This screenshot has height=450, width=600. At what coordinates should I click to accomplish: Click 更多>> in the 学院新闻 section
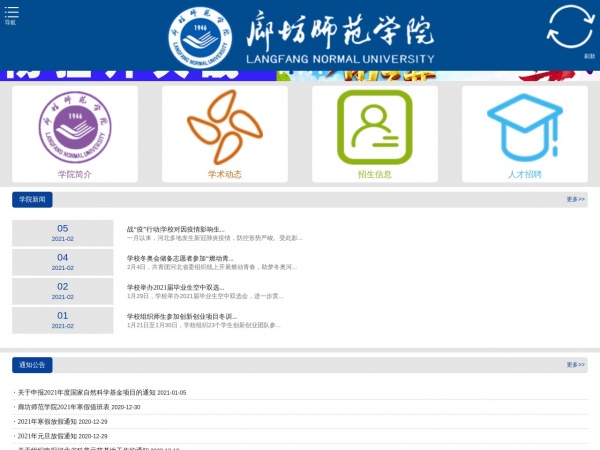pyautogui.click(x=576, y=199)
